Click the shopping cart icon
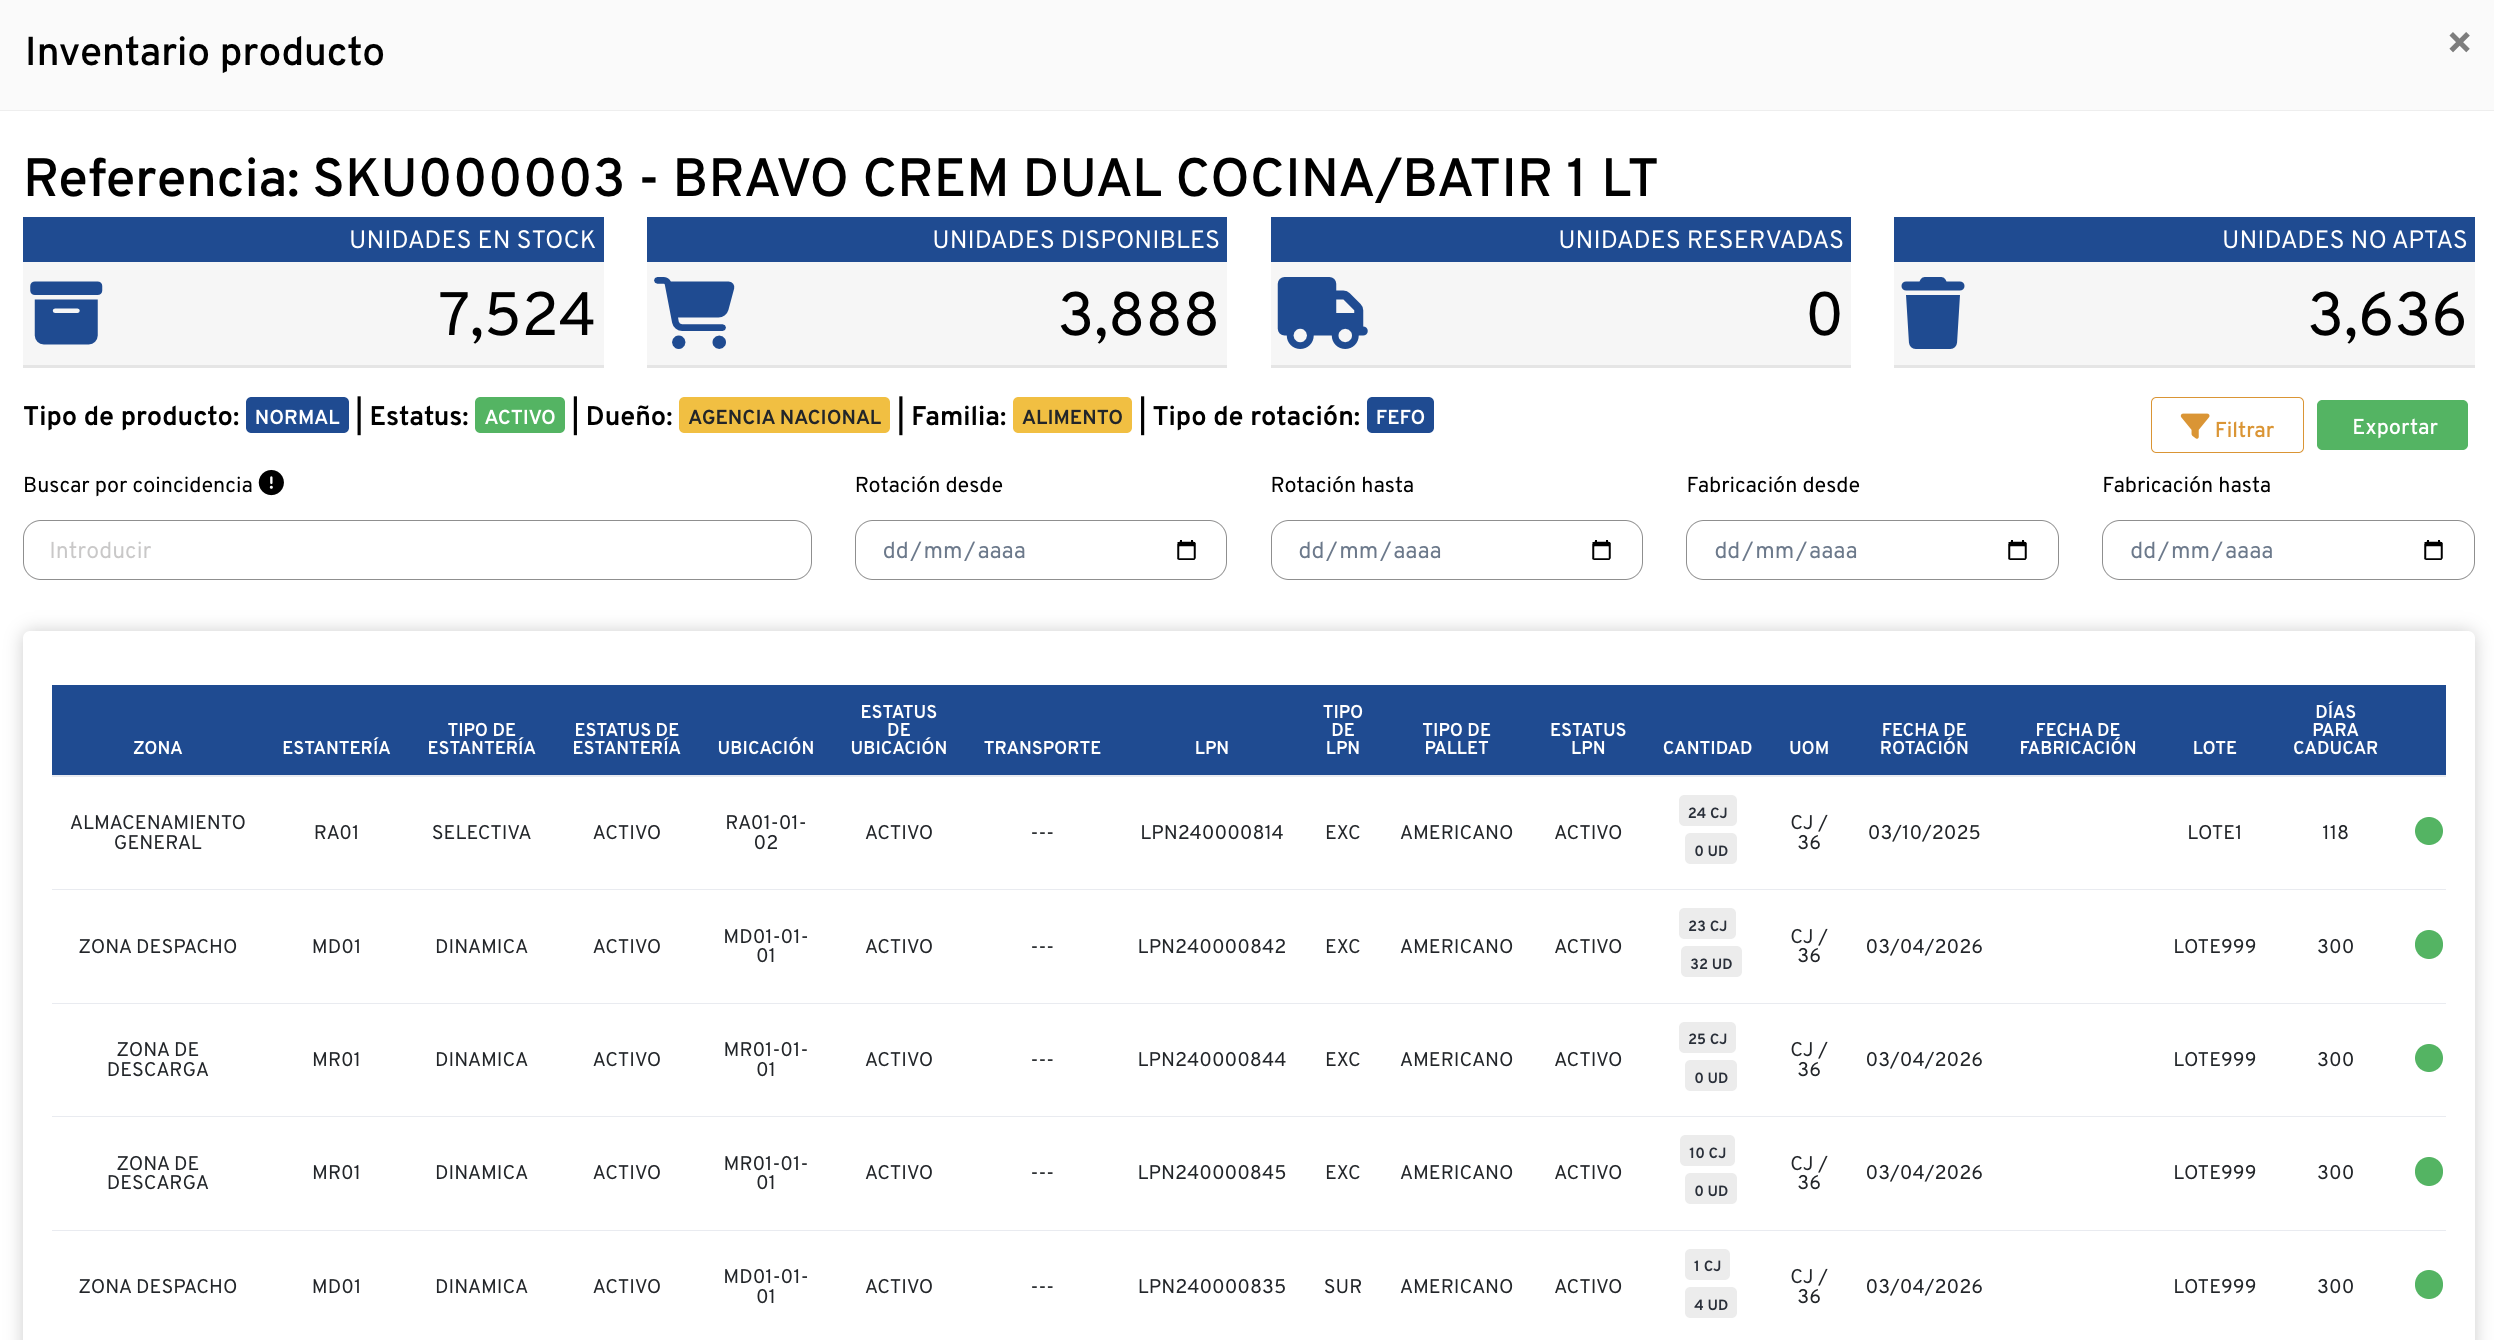The height and width of the screenshot is (1340, 2494). click(x=694, y=313)
